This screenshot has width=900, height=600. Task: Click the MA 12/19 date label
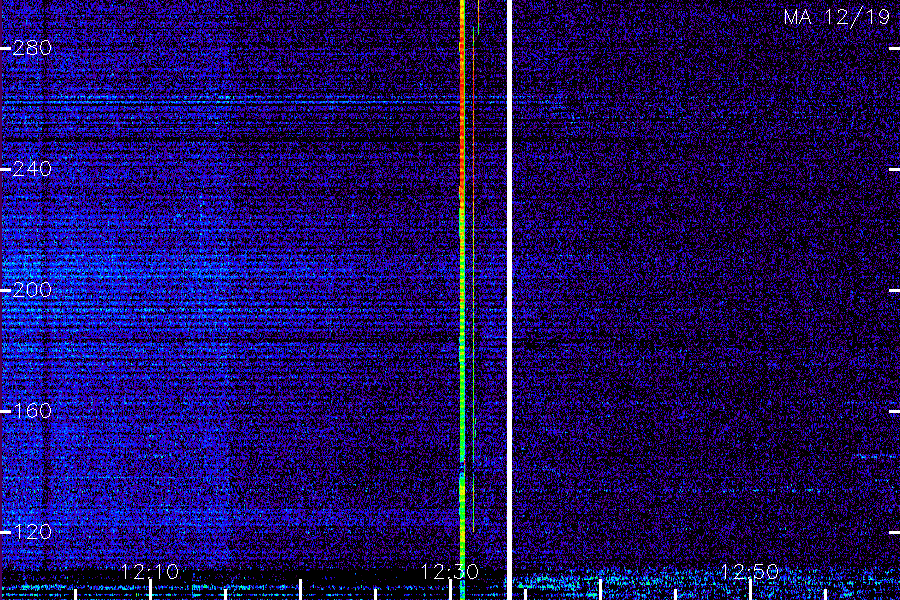click(x=837, y=17)
